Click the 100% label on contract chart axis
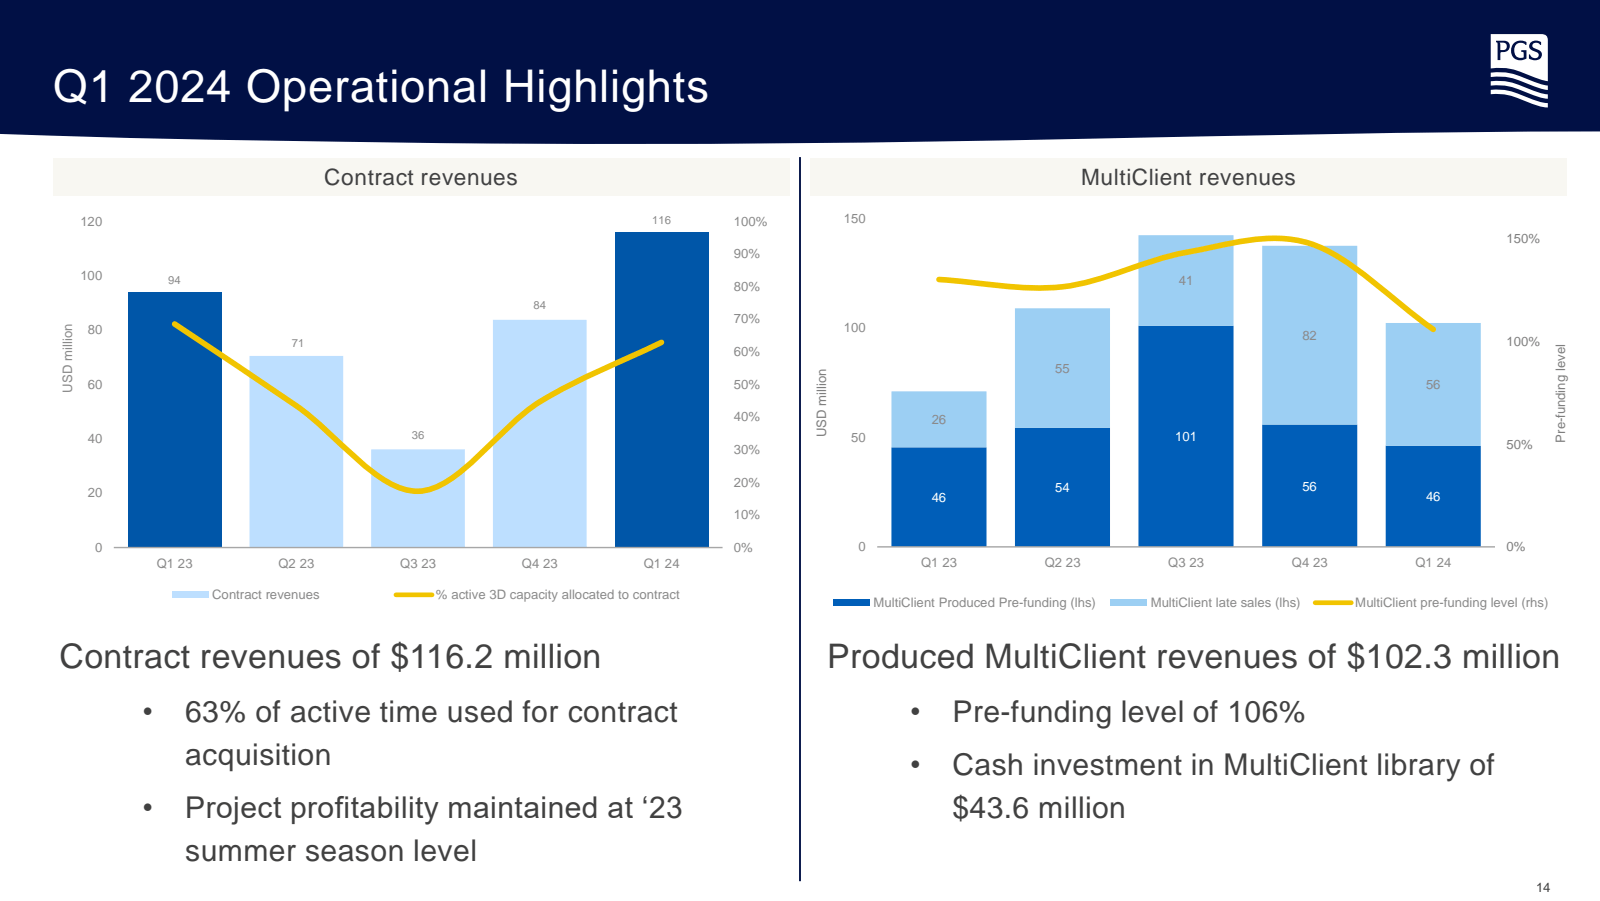1600x901 pixels. [750, 222]
